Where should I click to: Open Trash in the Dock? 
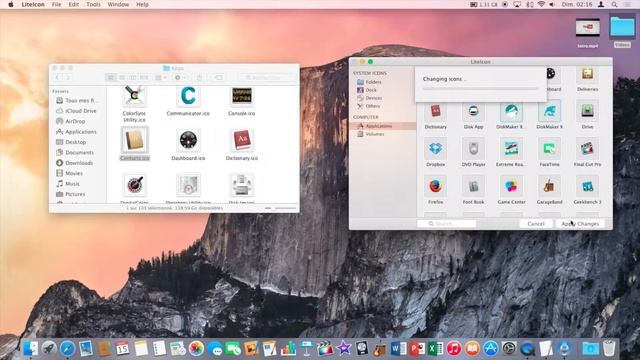(609, 349)
